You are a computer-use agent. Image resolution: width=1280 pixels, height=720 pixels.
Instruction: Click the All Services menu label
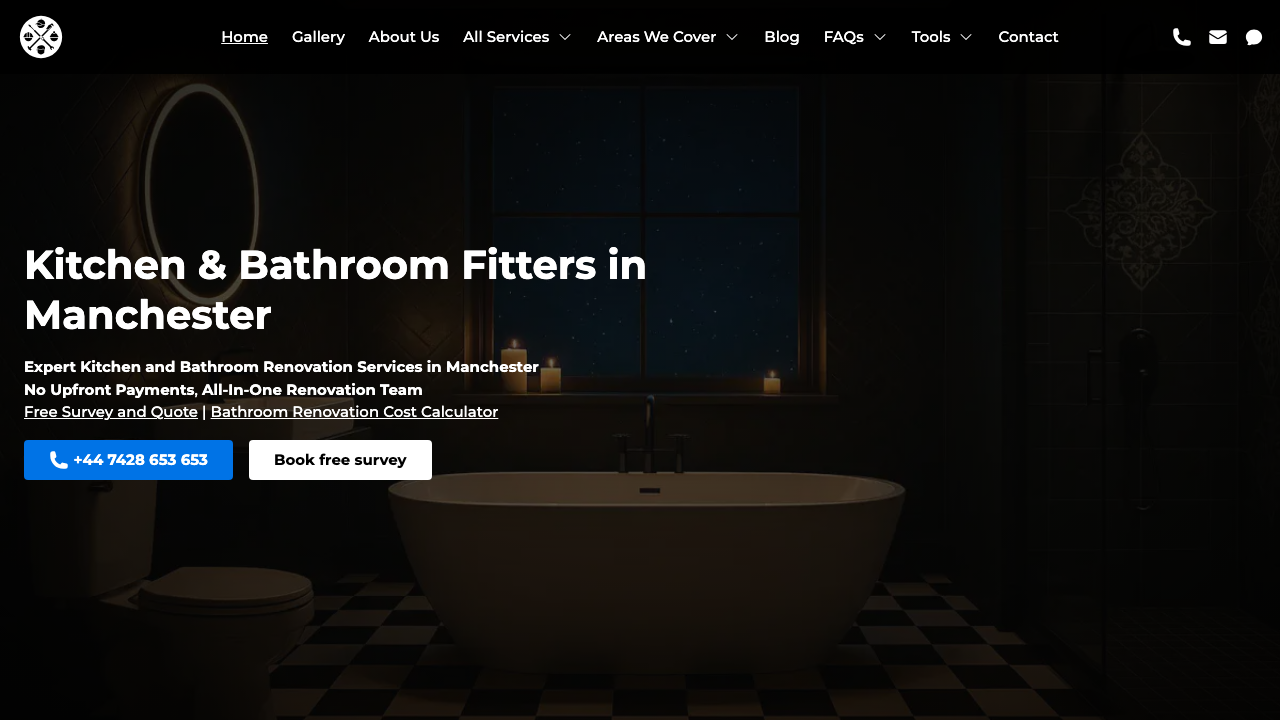(x=506, y=37)
